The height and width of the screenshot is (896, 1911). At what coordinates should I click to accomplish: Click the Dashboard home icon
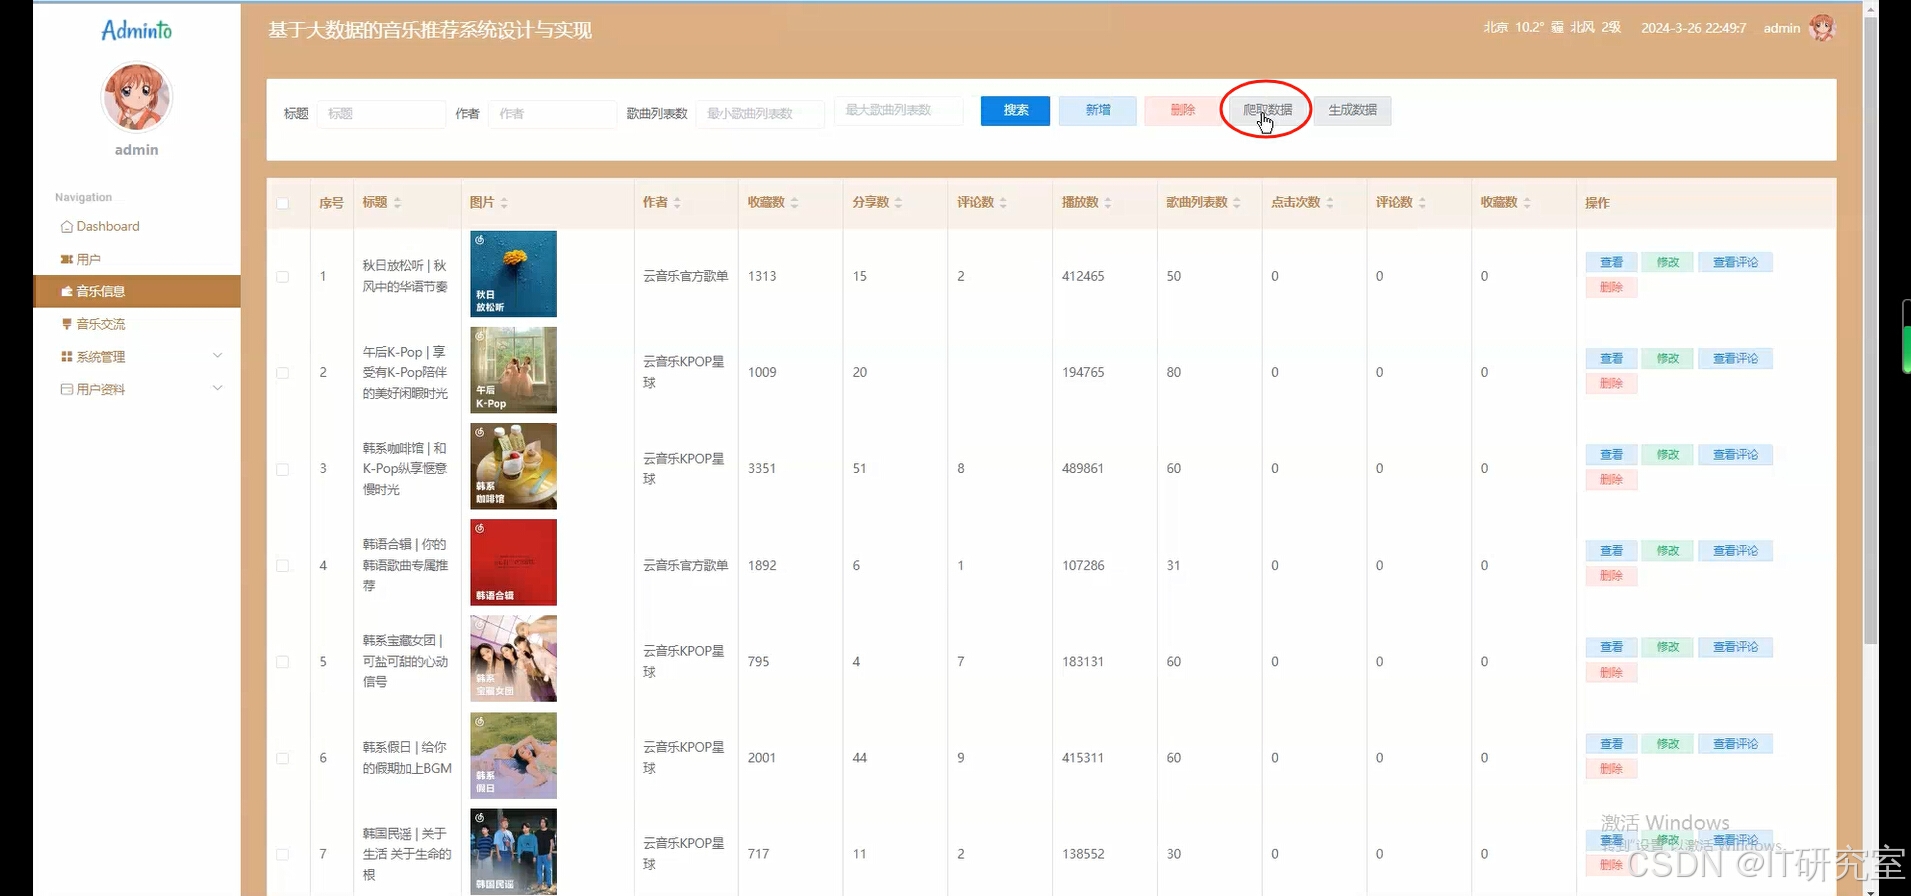point(67,227)
